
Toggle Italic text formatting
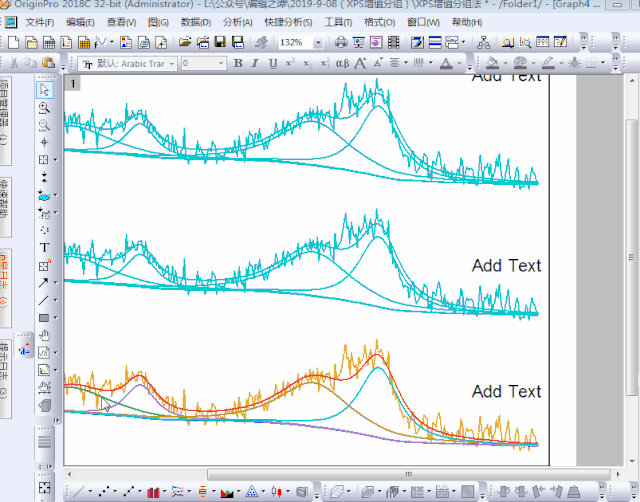pos(256,63)
